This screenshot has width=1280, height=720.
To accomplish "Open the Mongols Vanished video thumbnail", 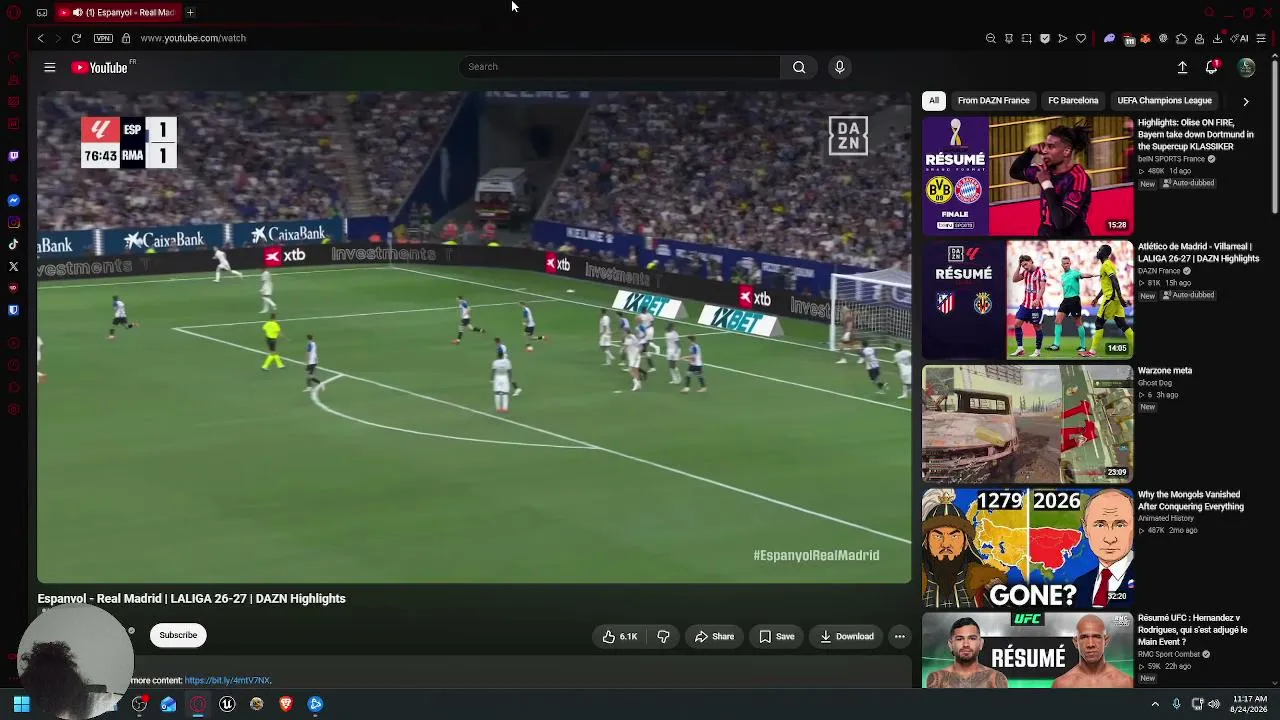I will coord(1028,548).
